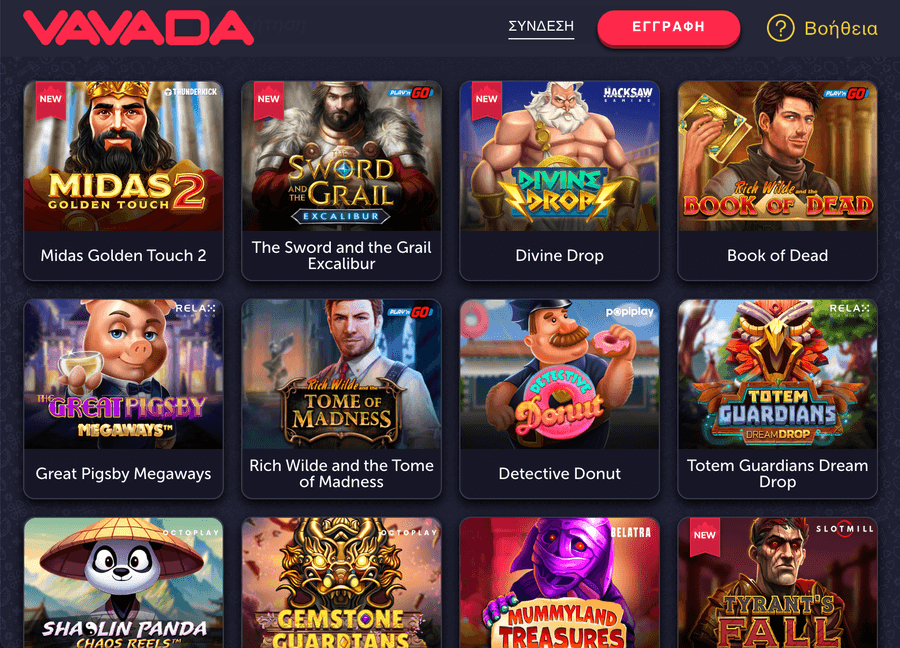Click the Totem Guardians Dream Drop title

coord(778,474)
